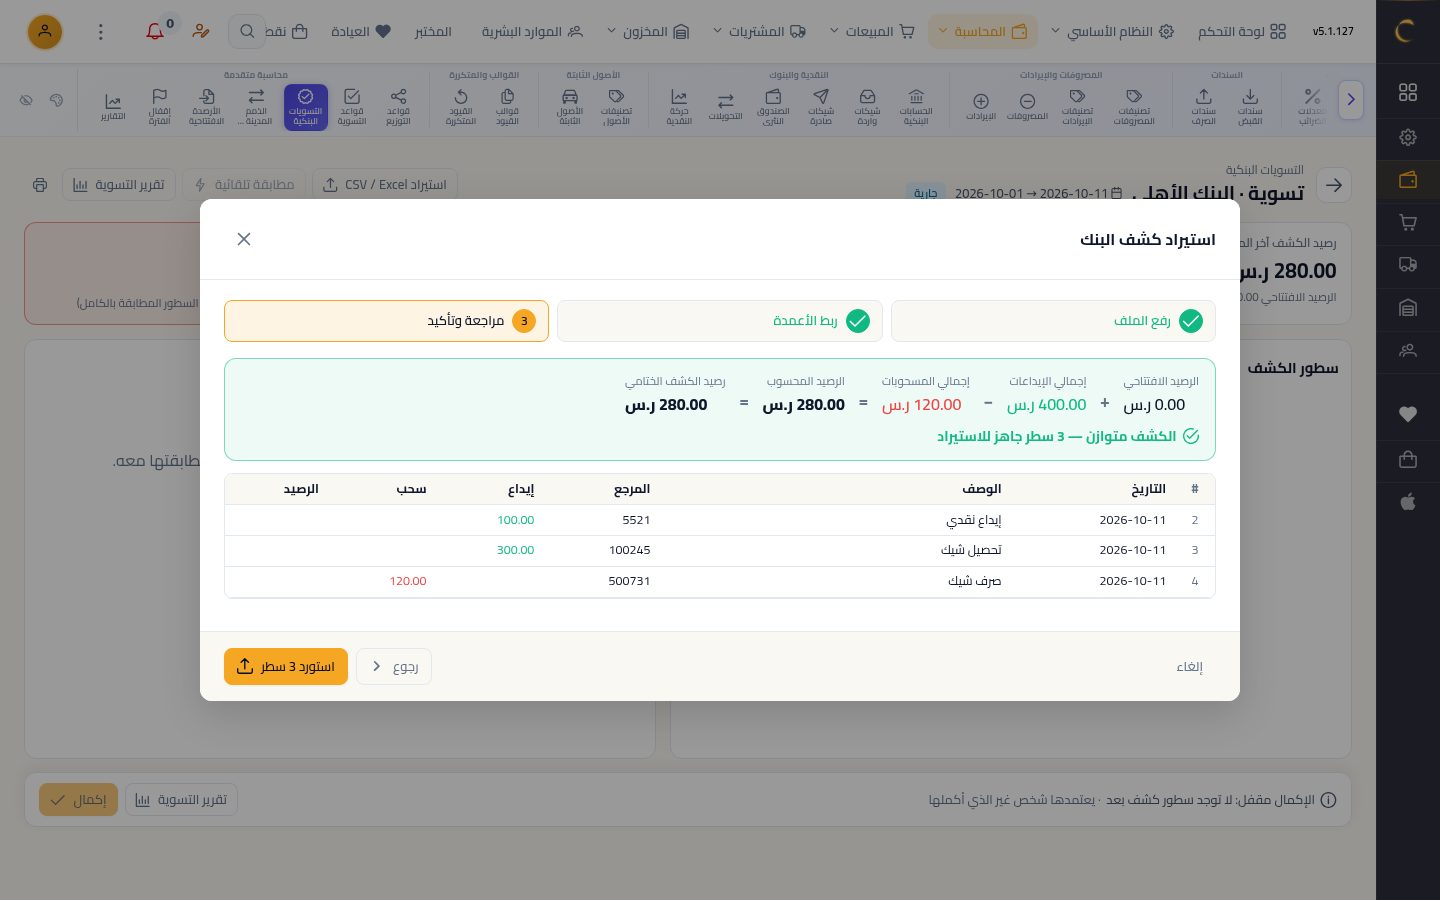1440x900 pixels.
Task: Click the رجوع back button
Action: pos(394,667)
